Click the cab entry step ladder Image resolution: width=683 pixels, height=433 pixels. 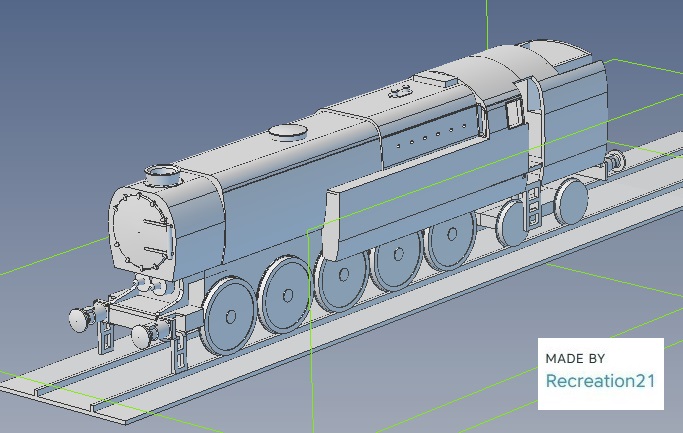(x=535, y=208)
